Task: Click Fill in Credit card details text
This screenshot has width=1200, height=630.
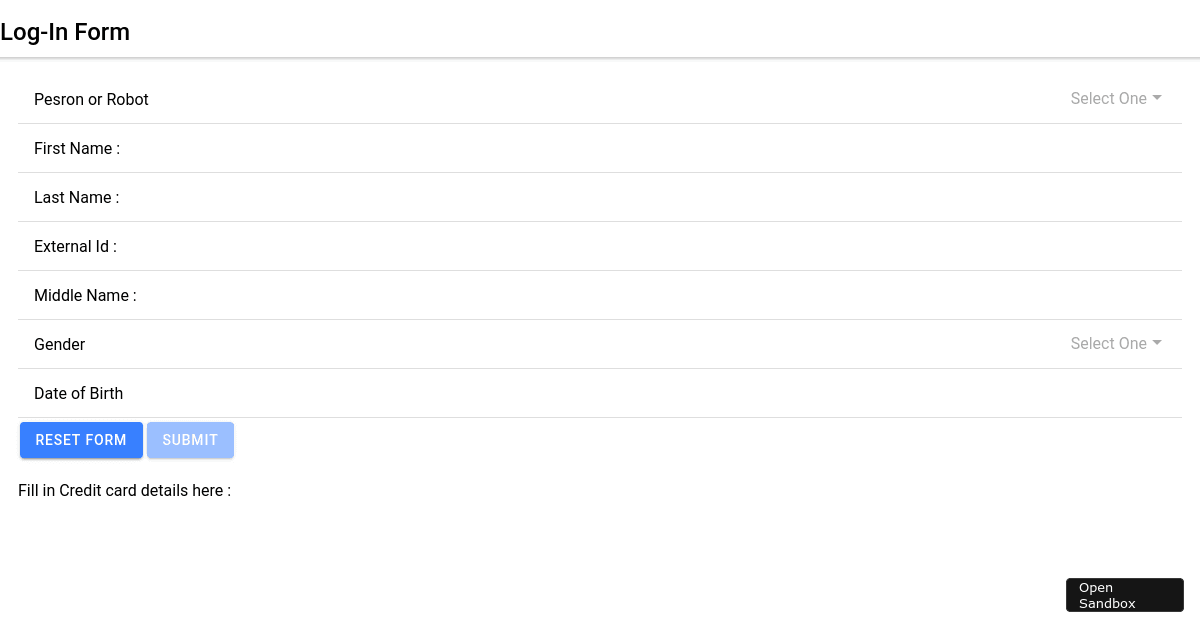Action: coord(124,490)
